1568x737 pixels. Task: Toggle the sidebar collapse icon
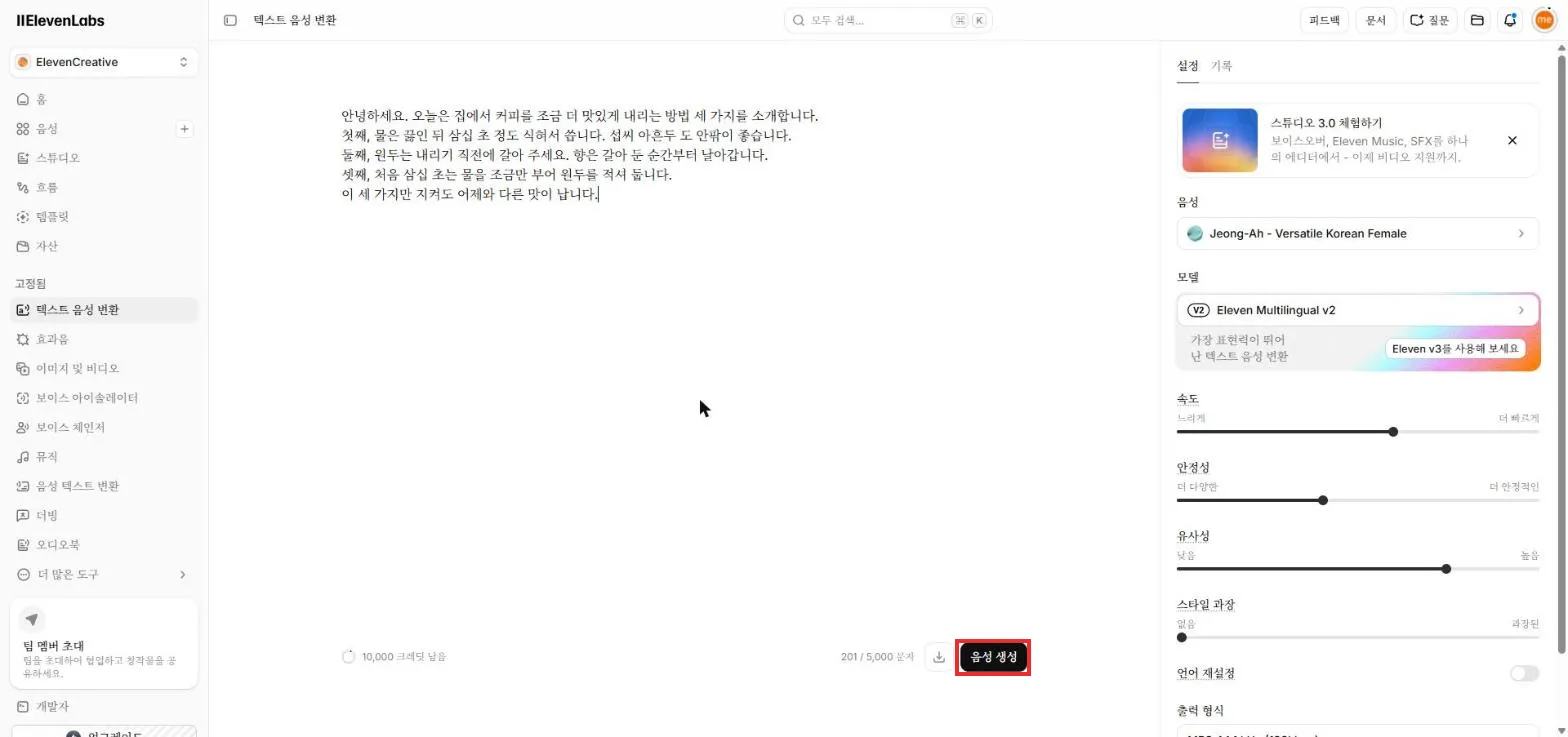(230, 20)
